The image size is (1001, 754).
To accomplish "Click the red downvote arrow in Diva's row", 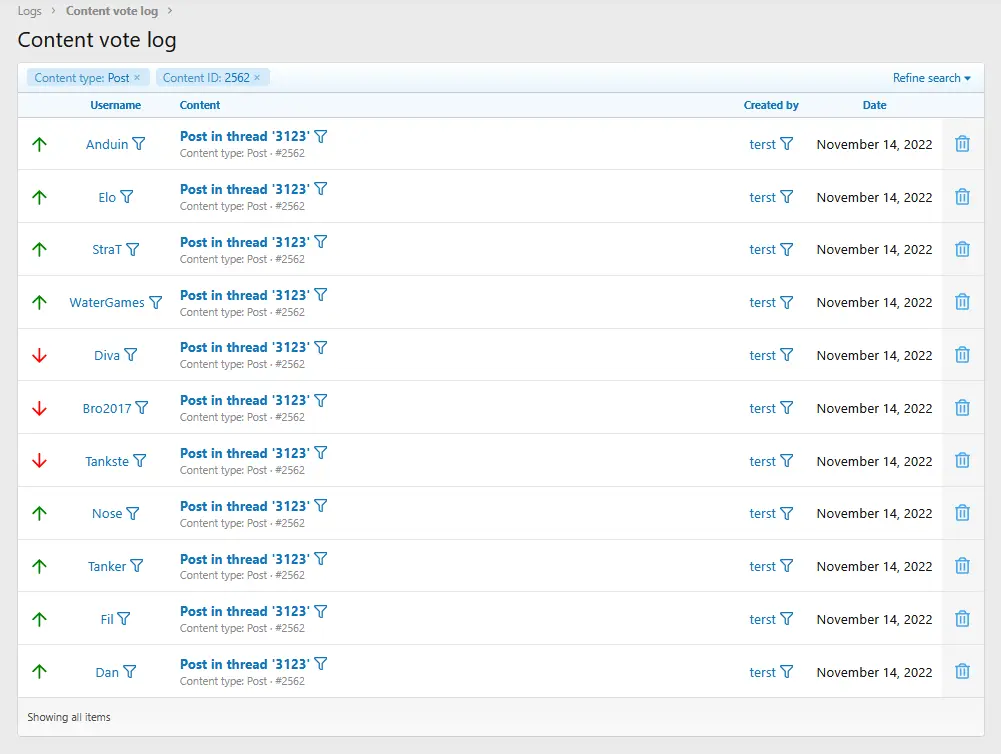I will [x=40, y=355].
